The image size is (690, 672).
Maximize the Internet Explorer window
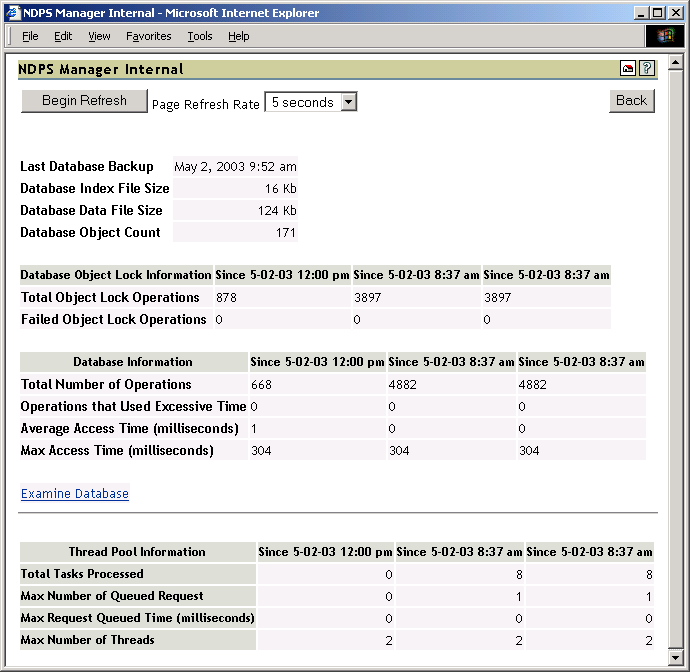click(657, 13)
